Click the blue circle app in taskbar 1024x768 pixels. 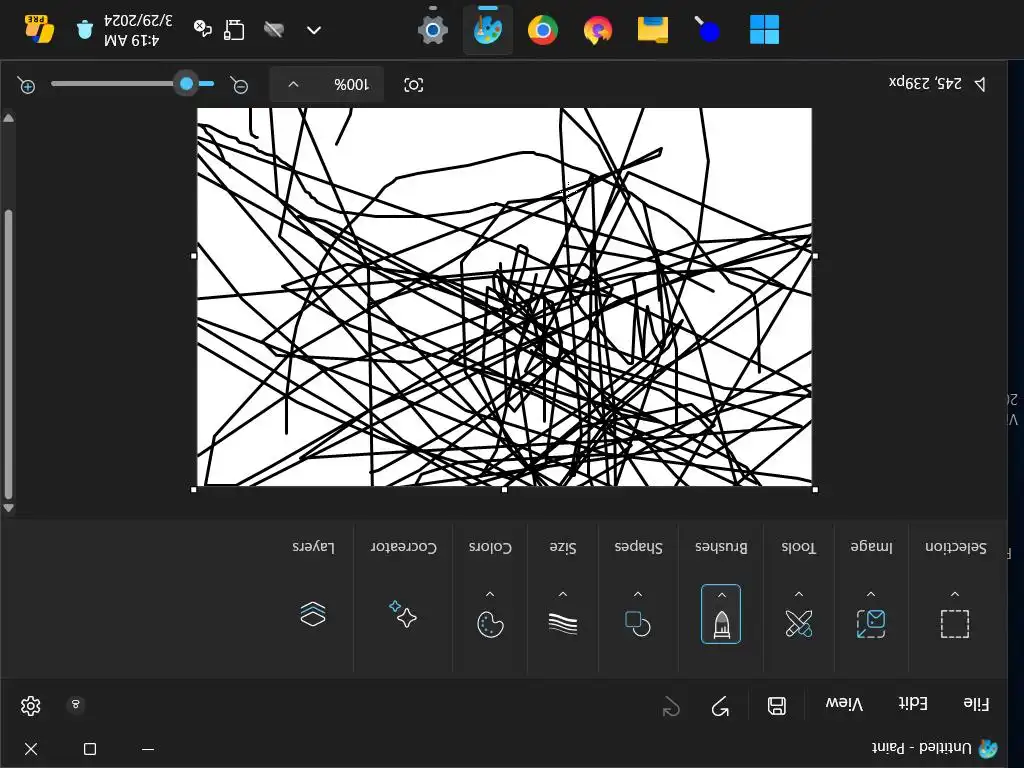[x=707, y=30]
